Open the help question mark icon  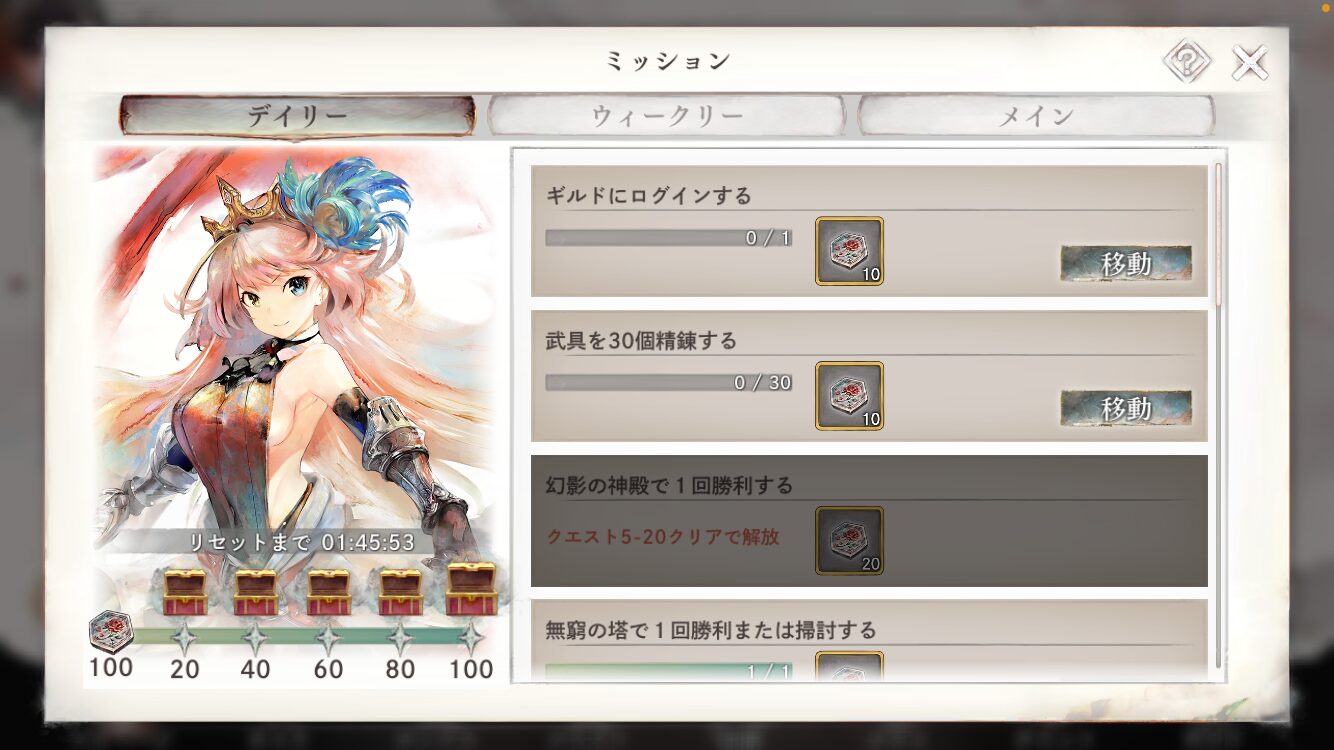coord(1187,62)
